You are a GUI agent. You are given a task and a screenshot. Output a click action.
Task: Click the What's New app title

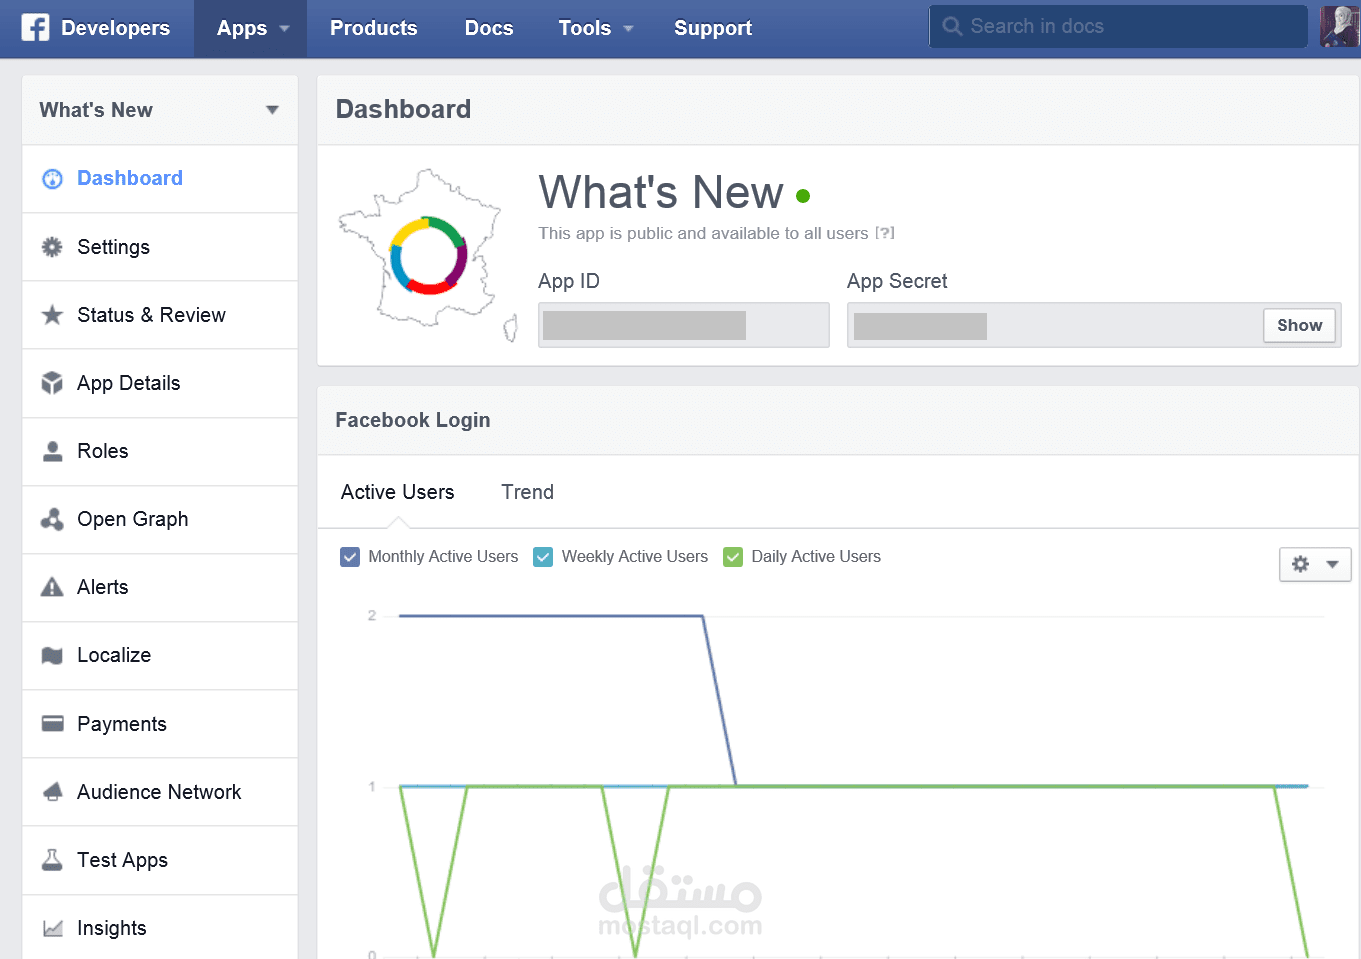tap(661, 192)
